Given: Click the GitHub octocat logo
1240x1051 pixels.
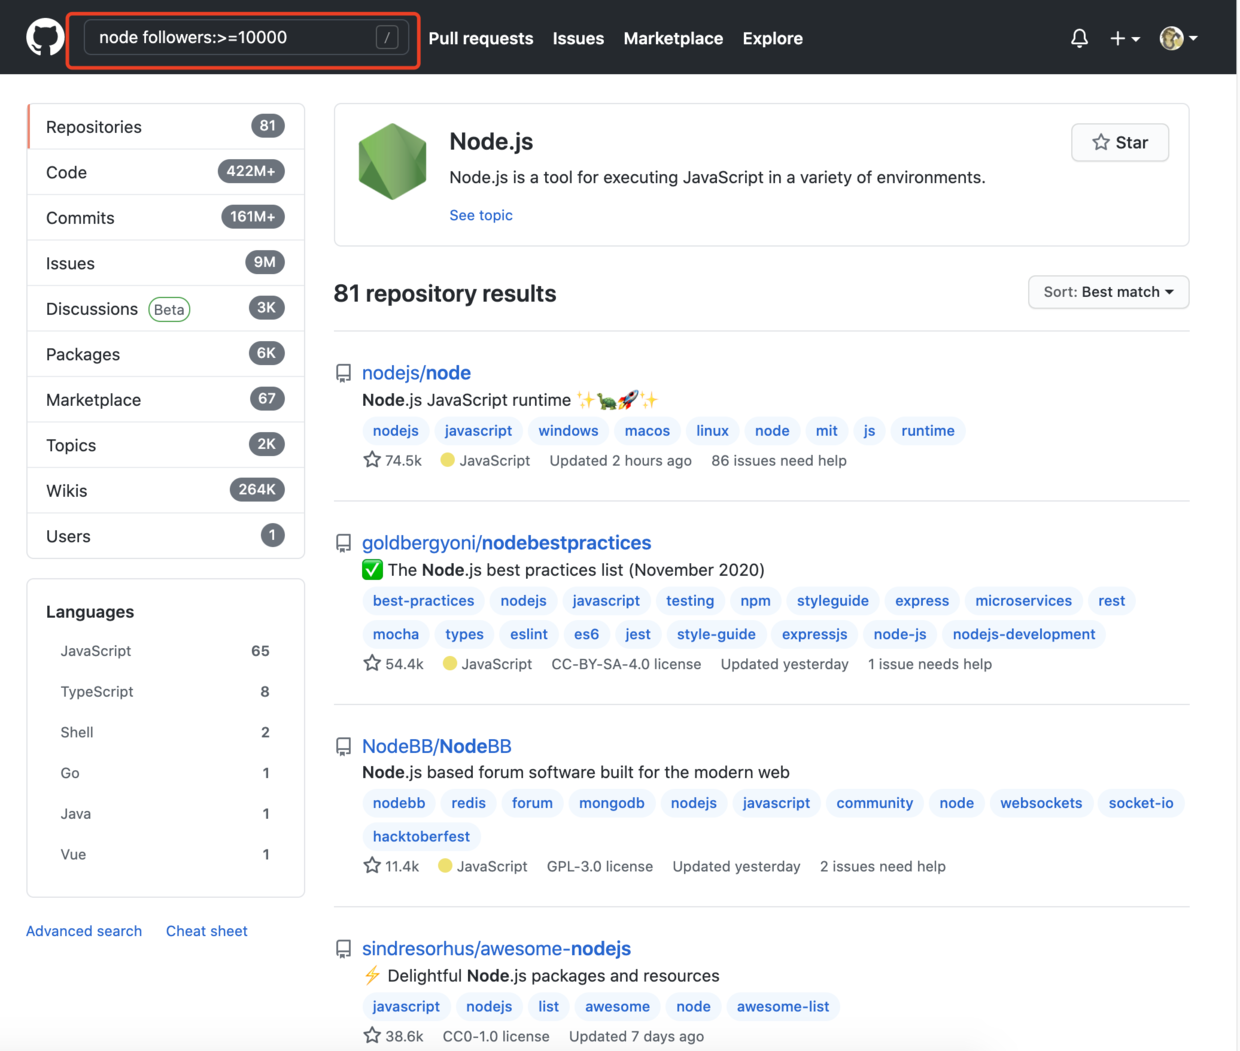Looking at the screenshot, I should point(44,37).
